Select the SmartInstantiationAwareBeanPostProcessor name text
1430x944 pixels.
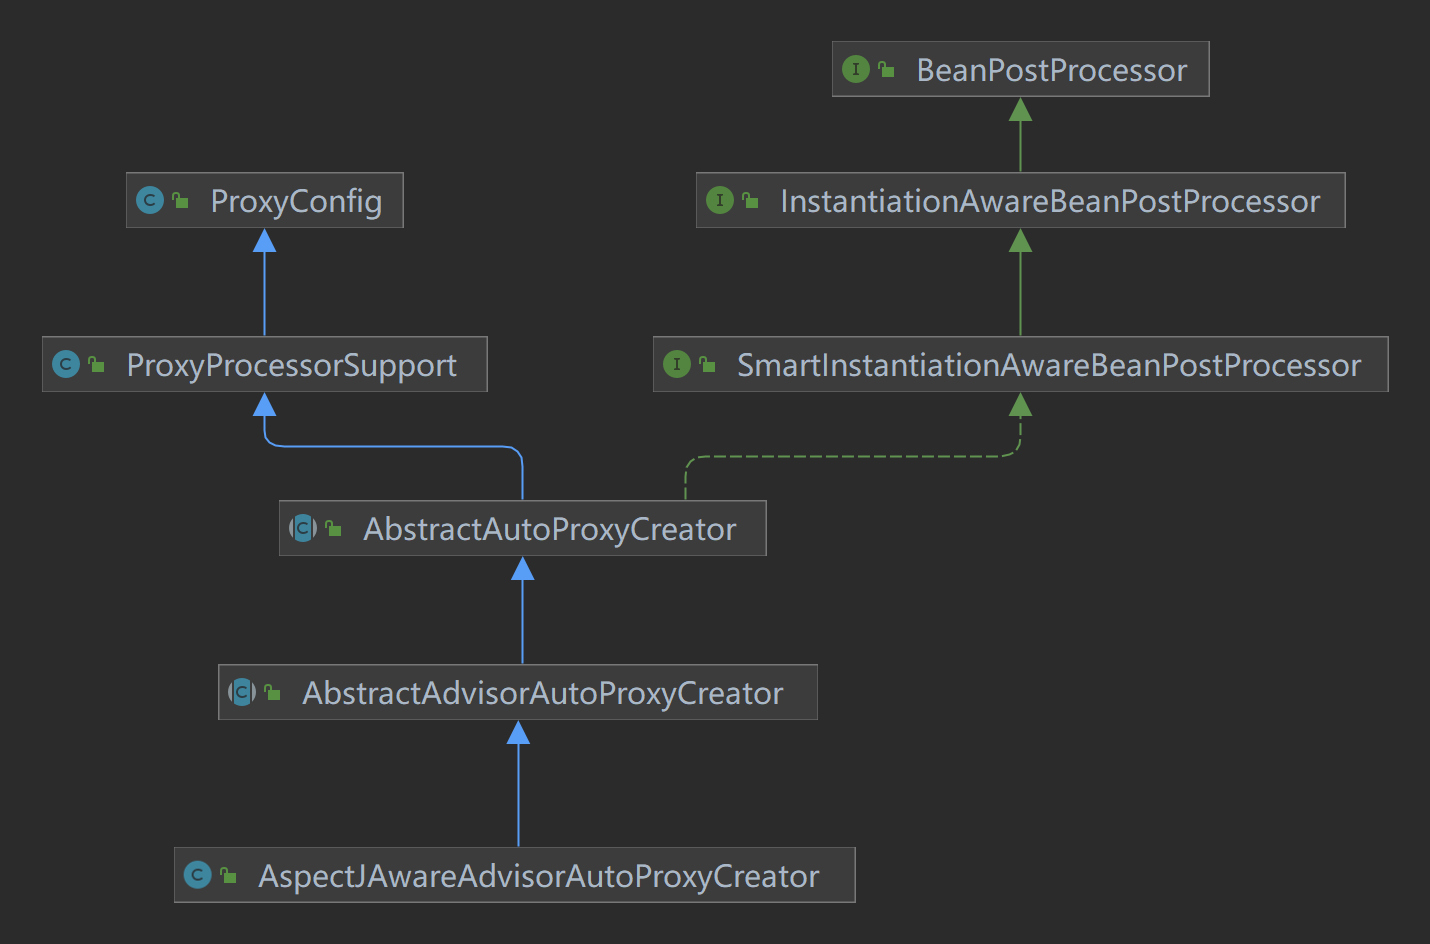pyautogui.click(x=1049, y=365)
